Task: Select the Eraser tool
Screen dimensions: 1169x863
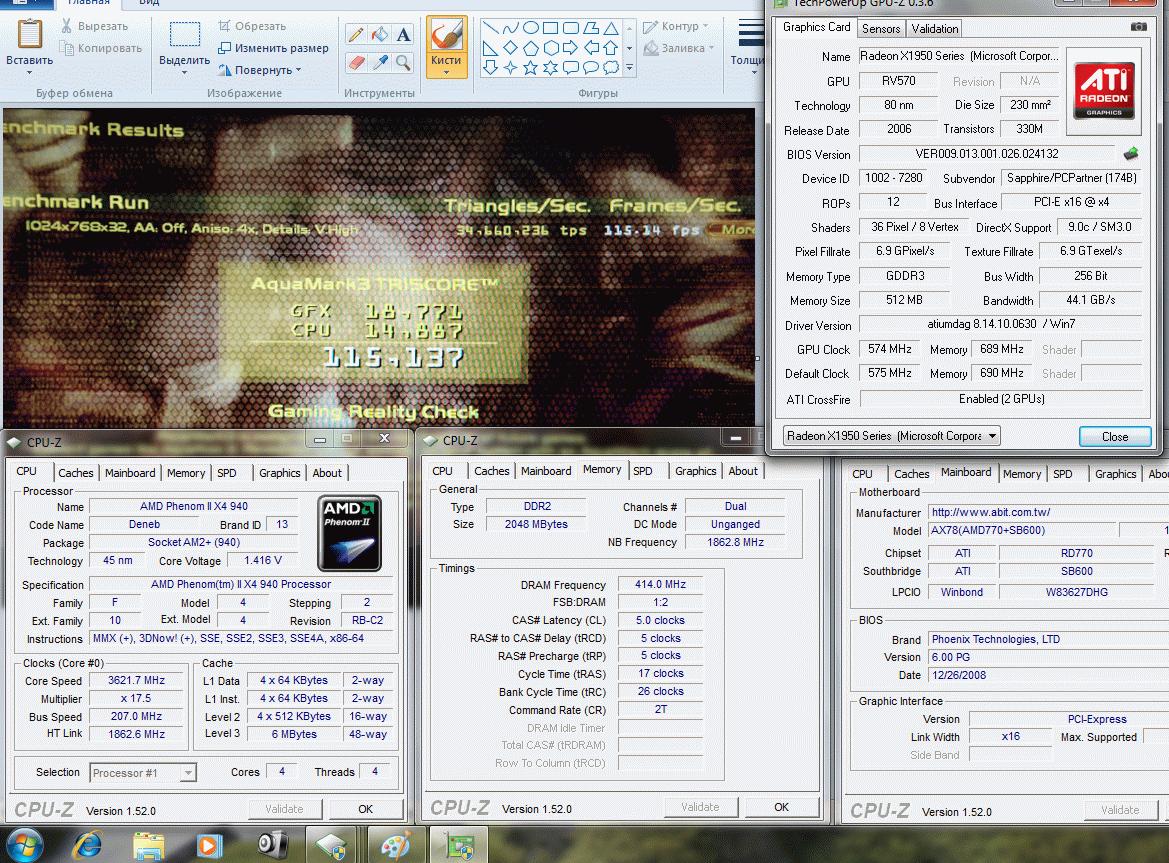Action: 356,63
